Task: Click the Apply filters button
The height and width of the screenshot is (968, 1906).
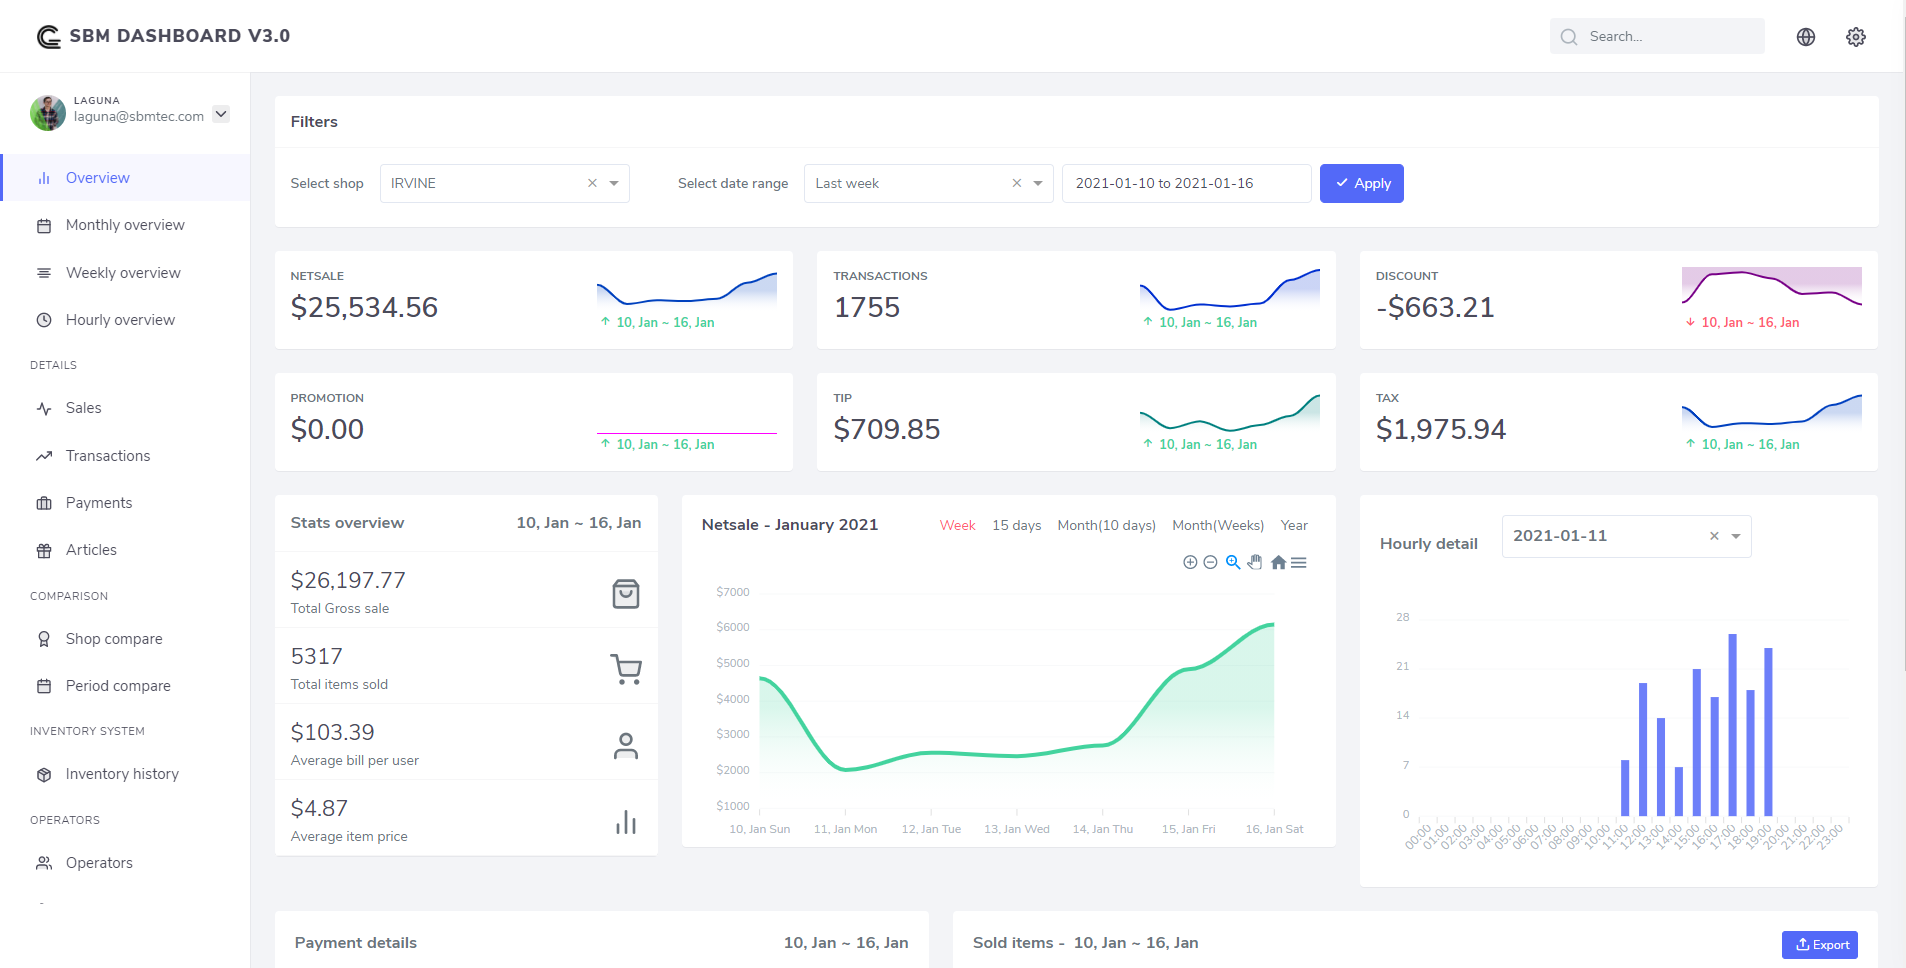Action: [1361, 183]
